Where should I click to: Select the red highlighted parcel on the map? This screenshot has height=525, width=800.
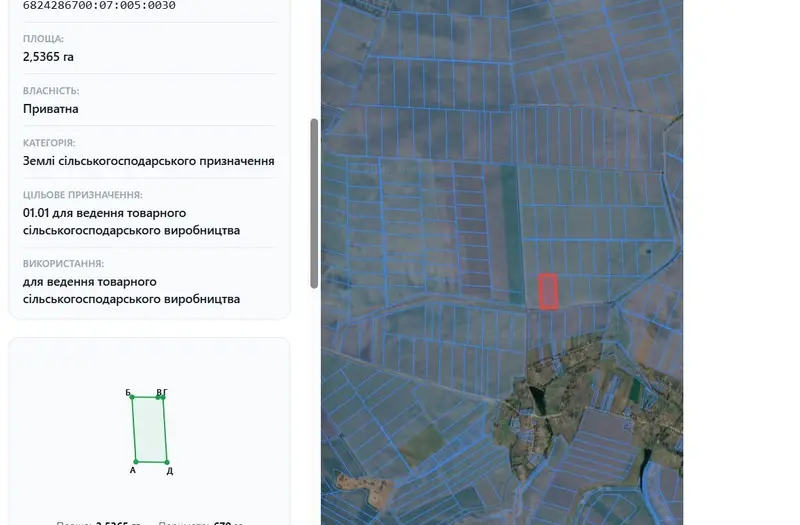[548, 291]
